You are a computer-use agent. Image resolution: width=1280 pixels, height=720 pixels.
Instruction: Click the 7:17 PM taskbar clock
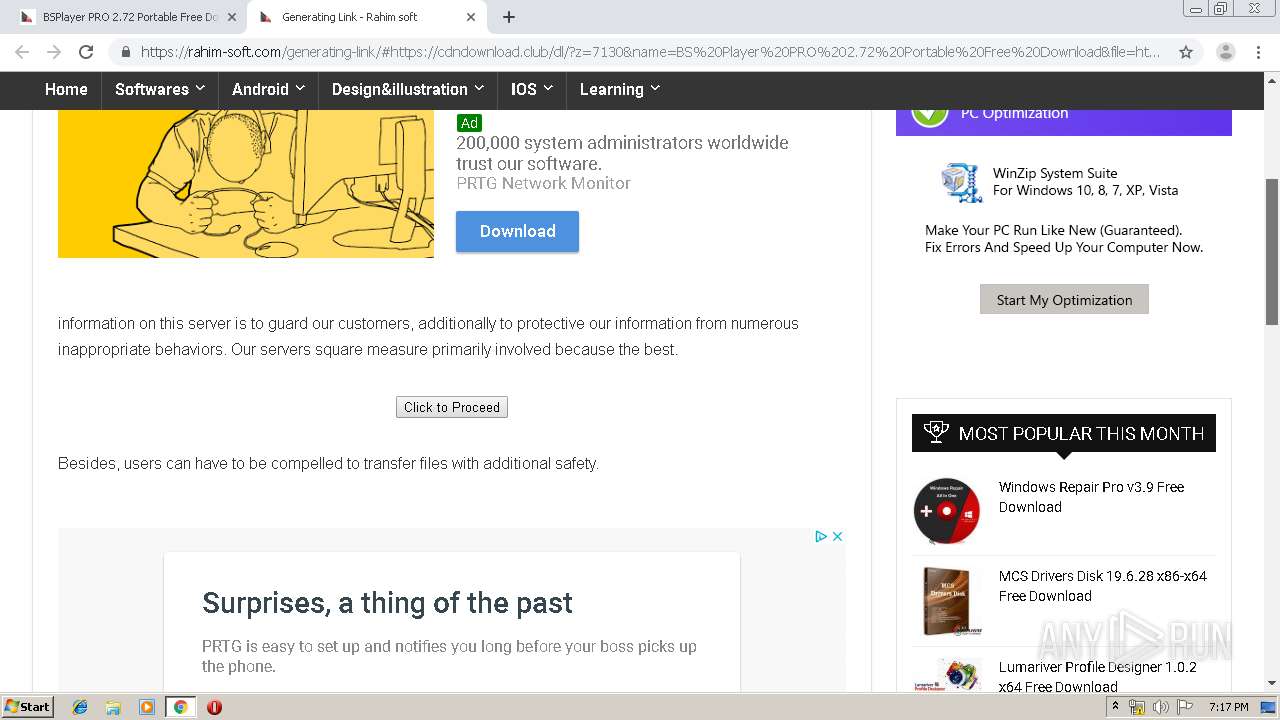pos(1228,707)
